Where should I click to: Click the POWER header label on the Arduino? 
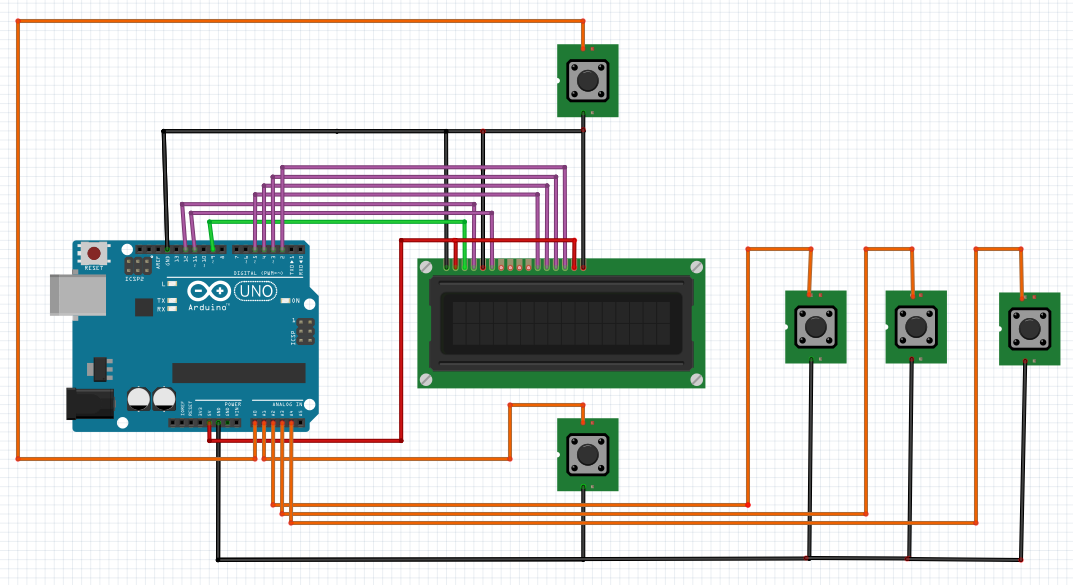point(233,404)
